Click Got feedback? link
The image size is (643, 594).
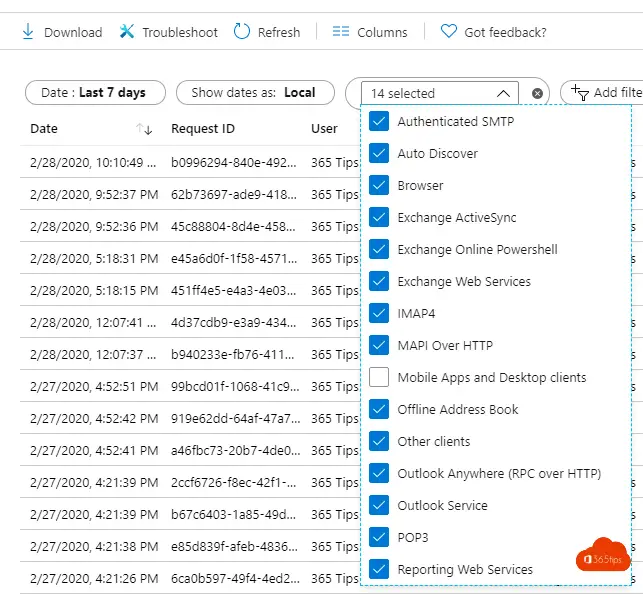click(505, 32)
